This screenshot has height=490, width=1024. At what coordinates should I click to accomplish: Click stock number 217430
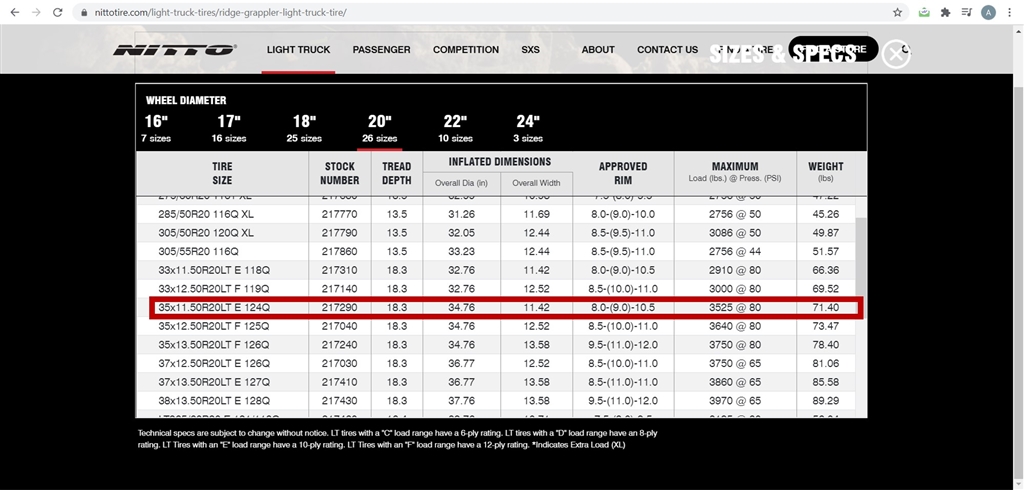pos(340,400)
